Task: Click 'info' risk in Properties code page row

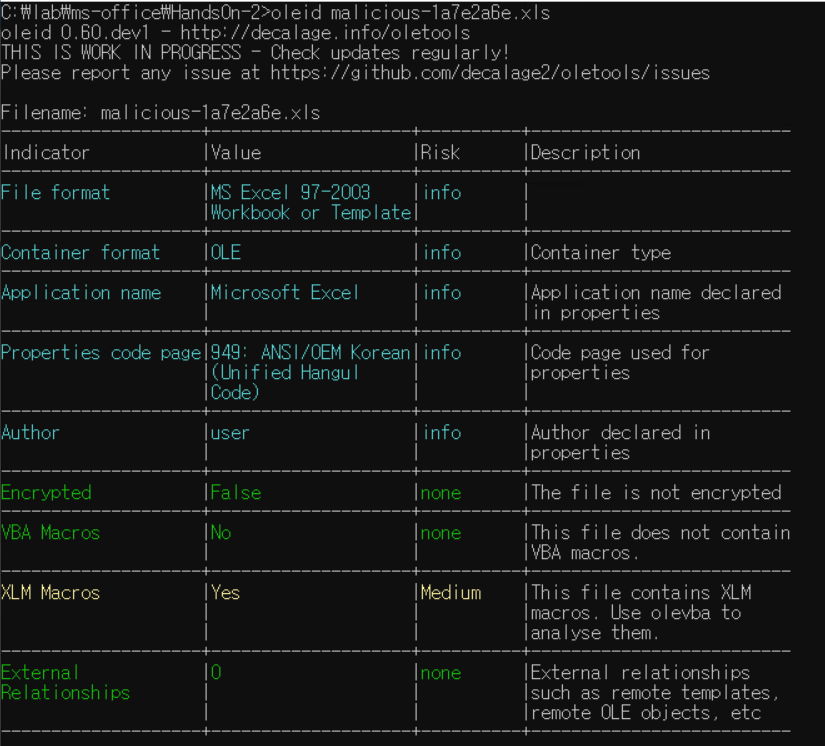Action: [442, 352]
